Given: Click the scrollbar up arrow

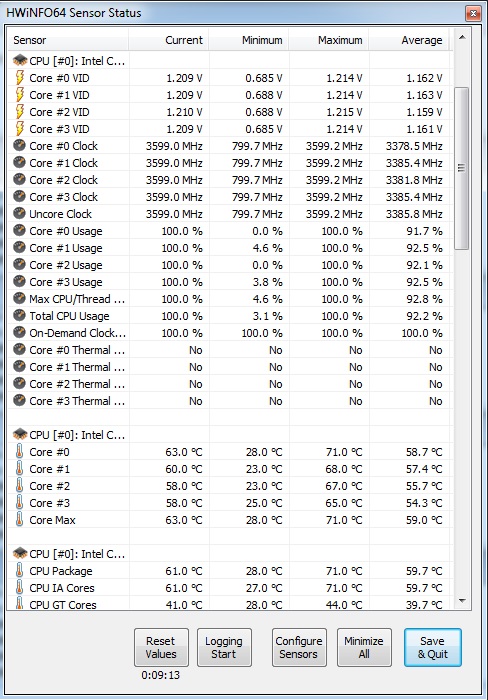Looking at the screenshot, I should point(462,37).
